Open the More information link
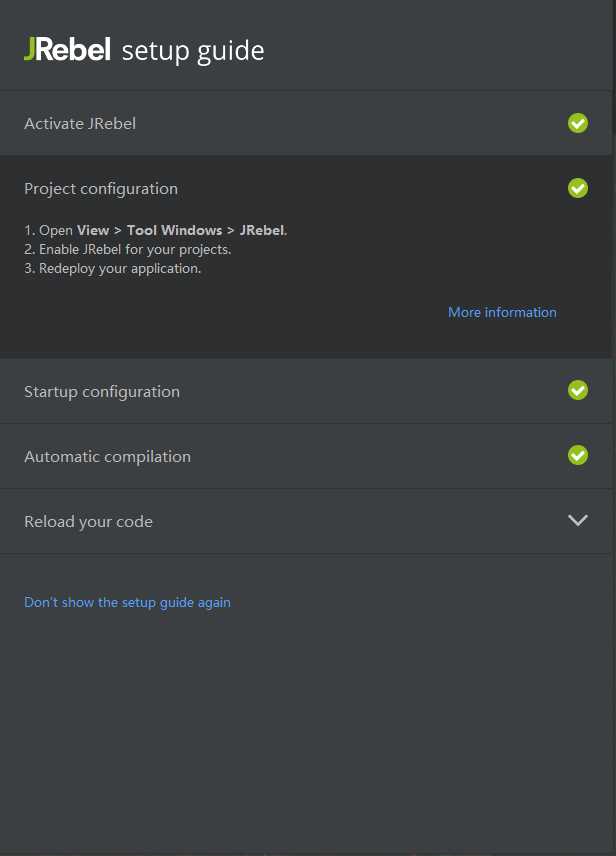The width and height of the screenshot is (616, 856). [502, 313]
